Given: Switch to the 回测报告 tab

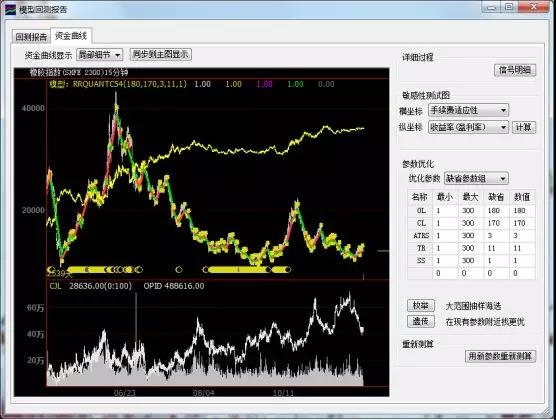Looking at the screenshot, I should pyautogui.click(x=31, y=37).
